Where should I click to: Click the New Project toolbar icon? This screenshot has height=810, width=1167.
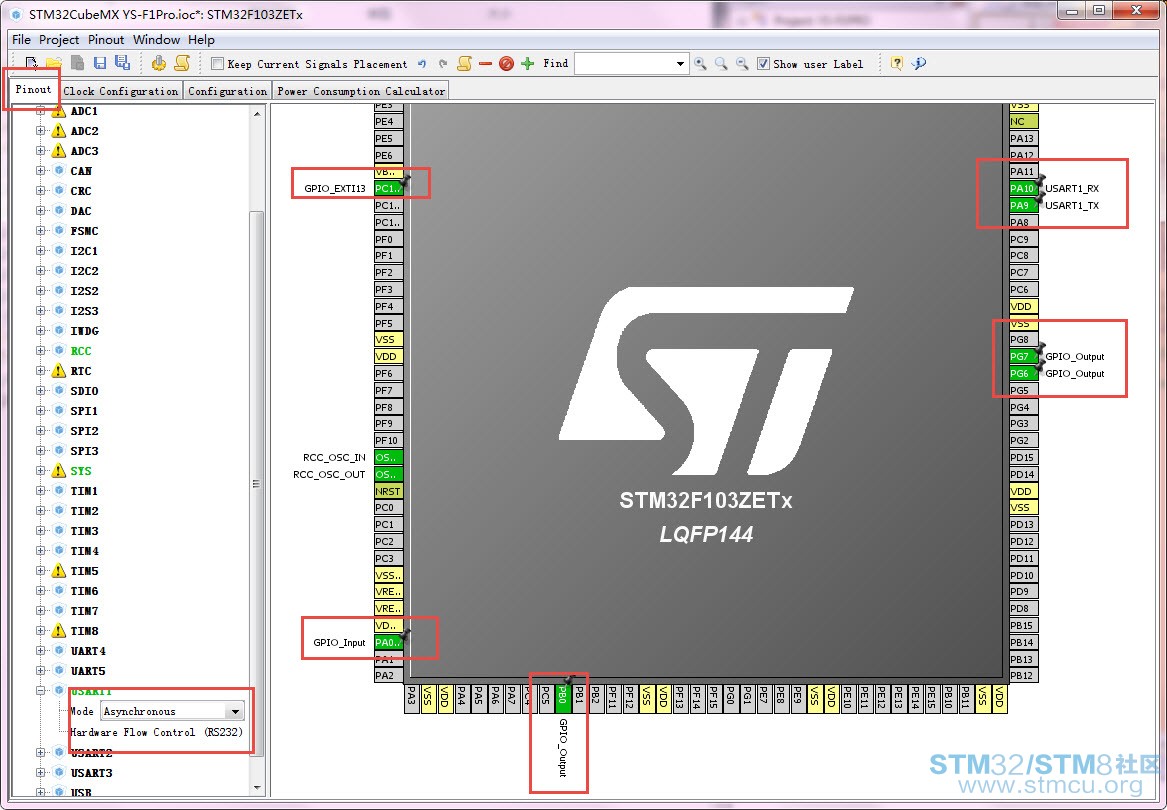[x=32, y=63]
